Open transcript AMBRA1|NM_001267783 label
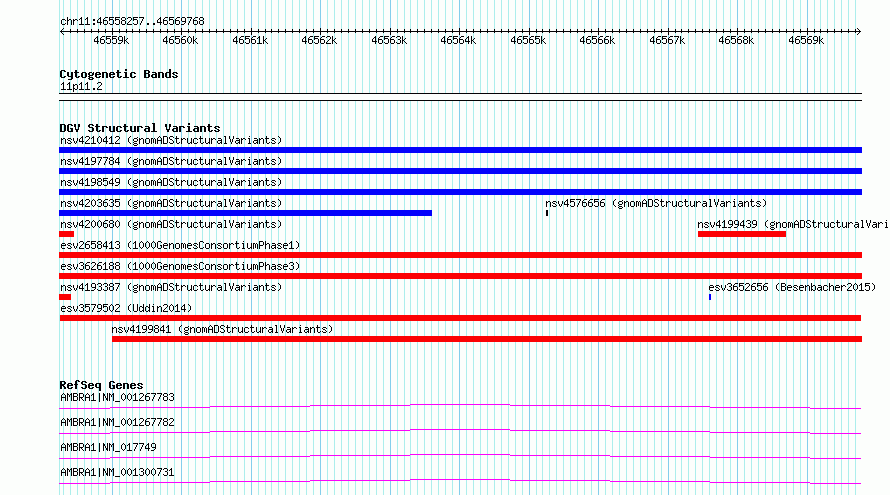Image resolution: width=890 pixels, height=495 pixels. 117,397
